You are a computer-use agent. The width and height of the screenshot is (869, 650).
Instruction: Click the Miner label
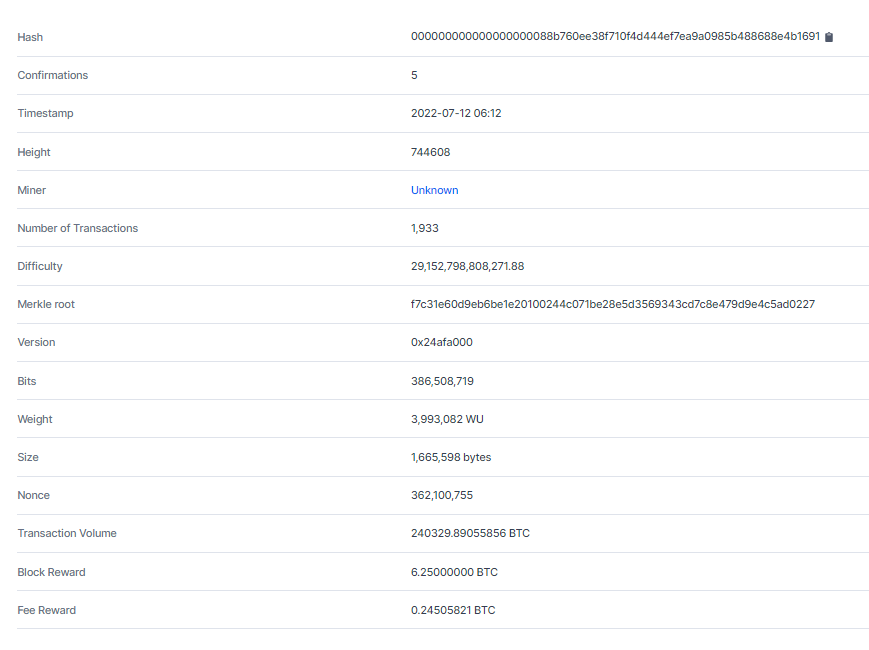click(32, 190)
